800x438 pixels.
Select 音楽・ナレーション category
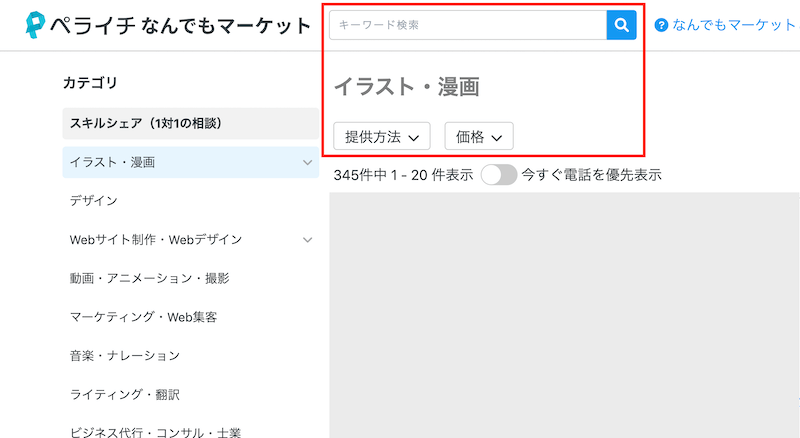(x=124, y=356)
